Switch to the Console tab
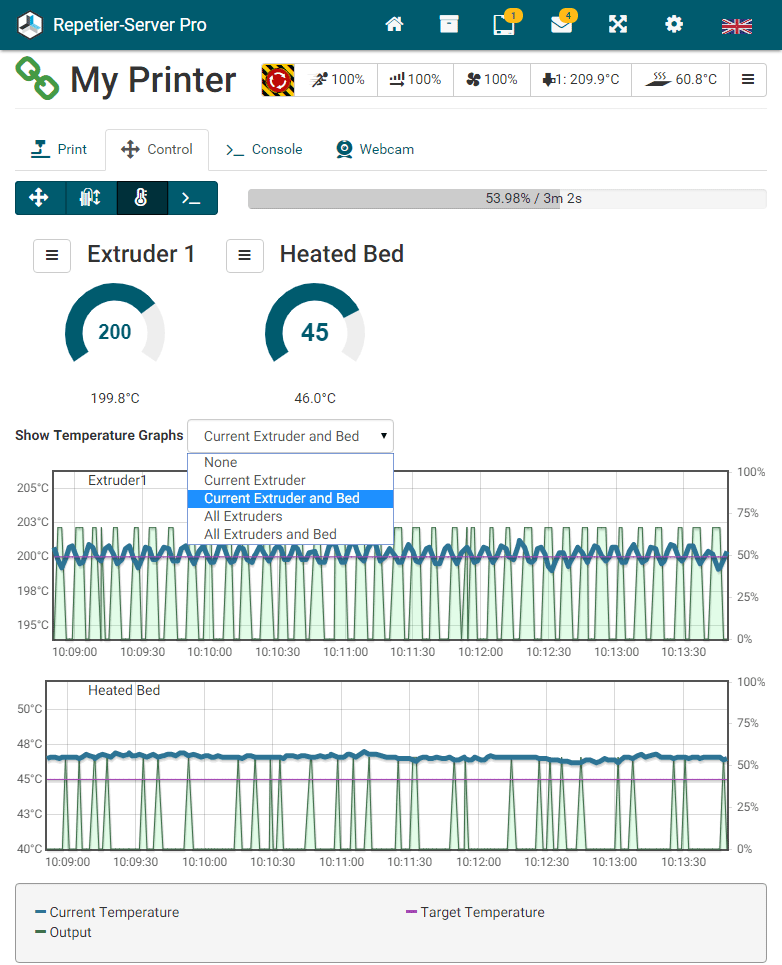The image size is (782, 965). 264,149
